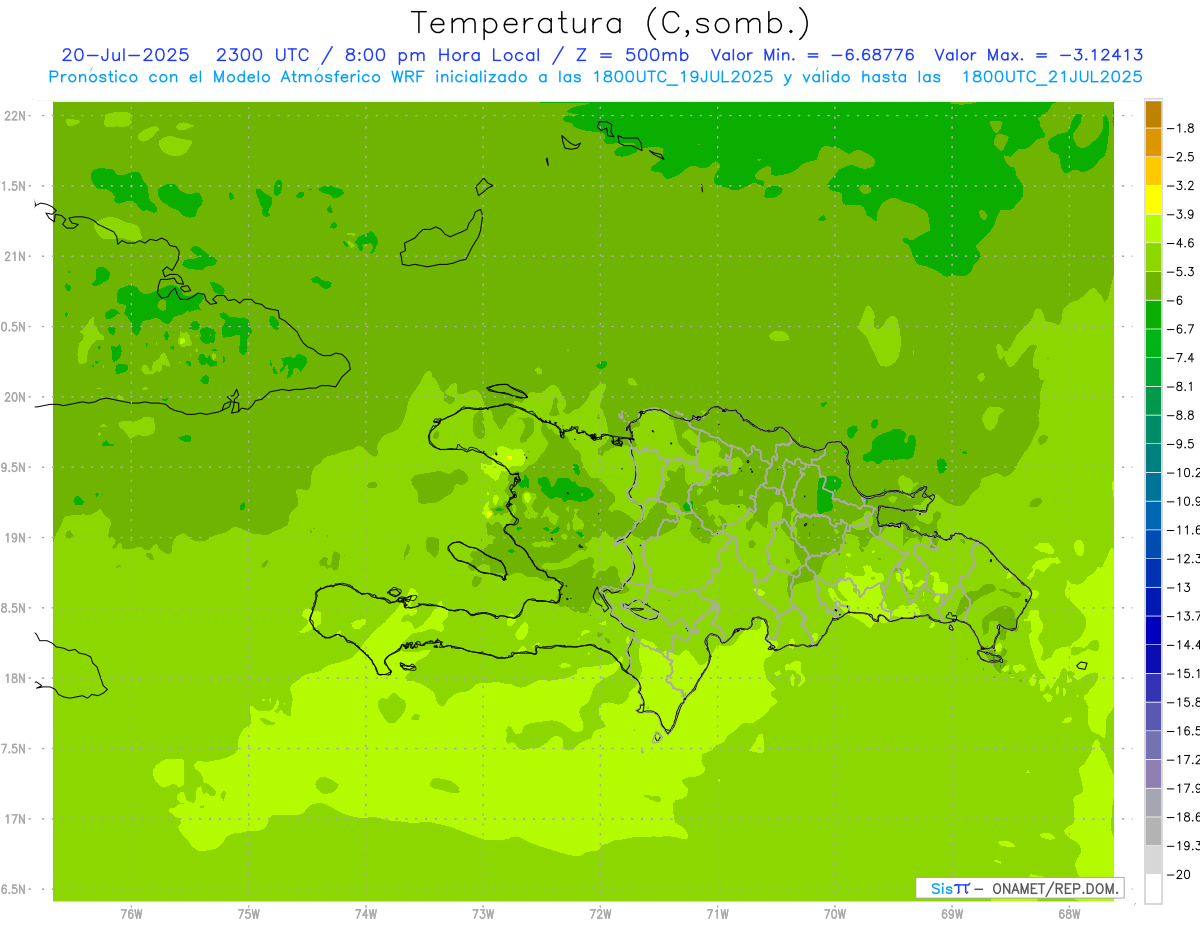Click the brown legend swatch above -1.8
This screenshot has height=927, width=1200.
pyautogui.click(x=1153, y=114)
